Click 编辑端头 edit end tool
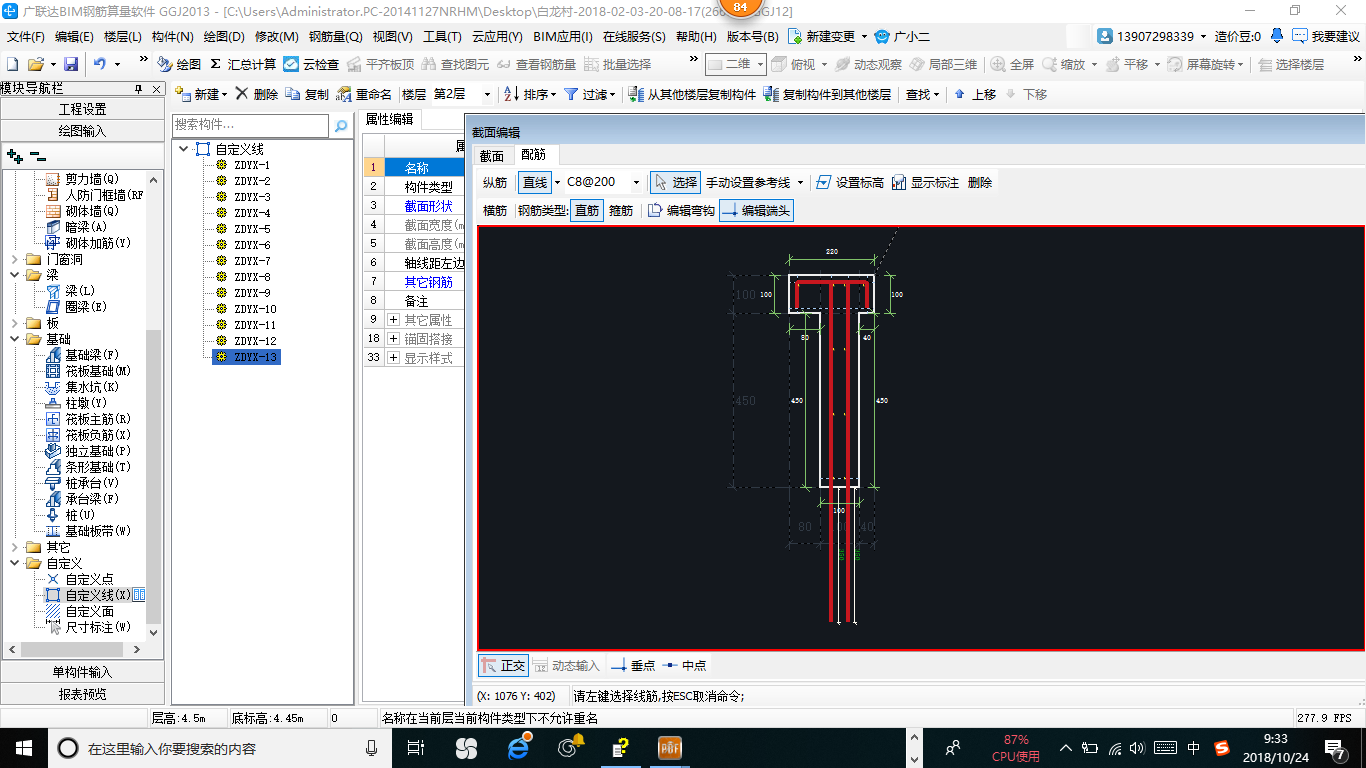The image size is (1366, 768). coord(756,210)
